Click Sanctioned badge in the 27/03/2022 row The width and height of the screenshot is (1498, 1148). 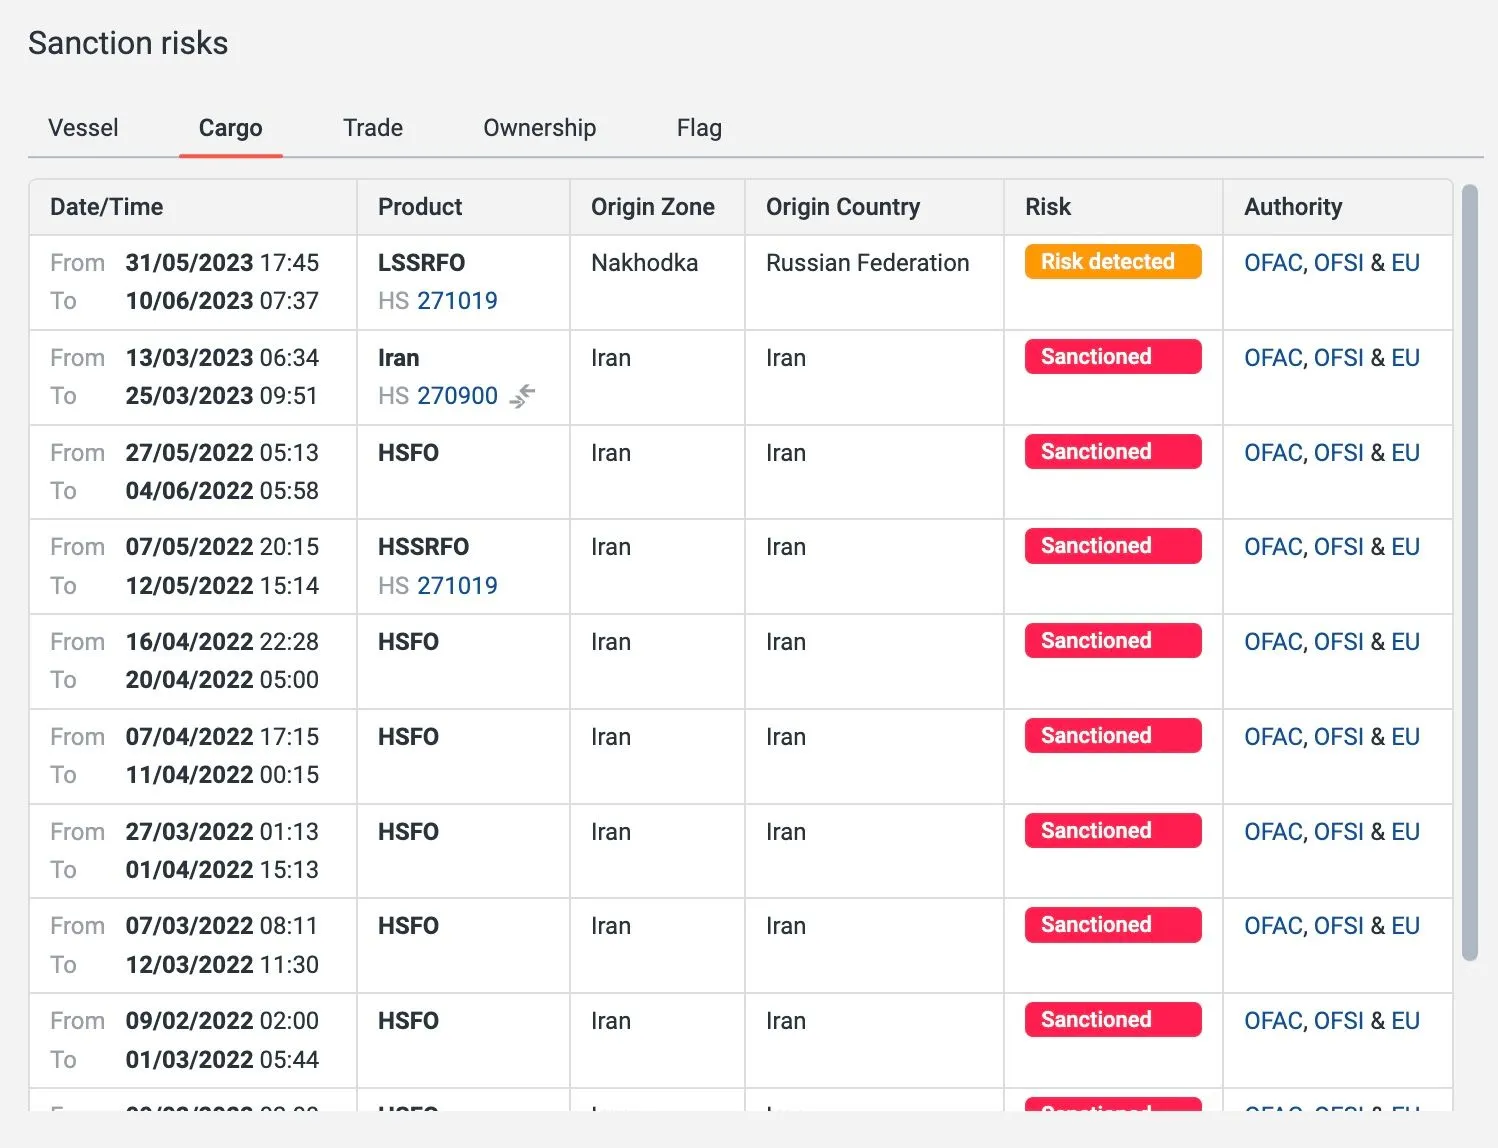pos(1113,831)
